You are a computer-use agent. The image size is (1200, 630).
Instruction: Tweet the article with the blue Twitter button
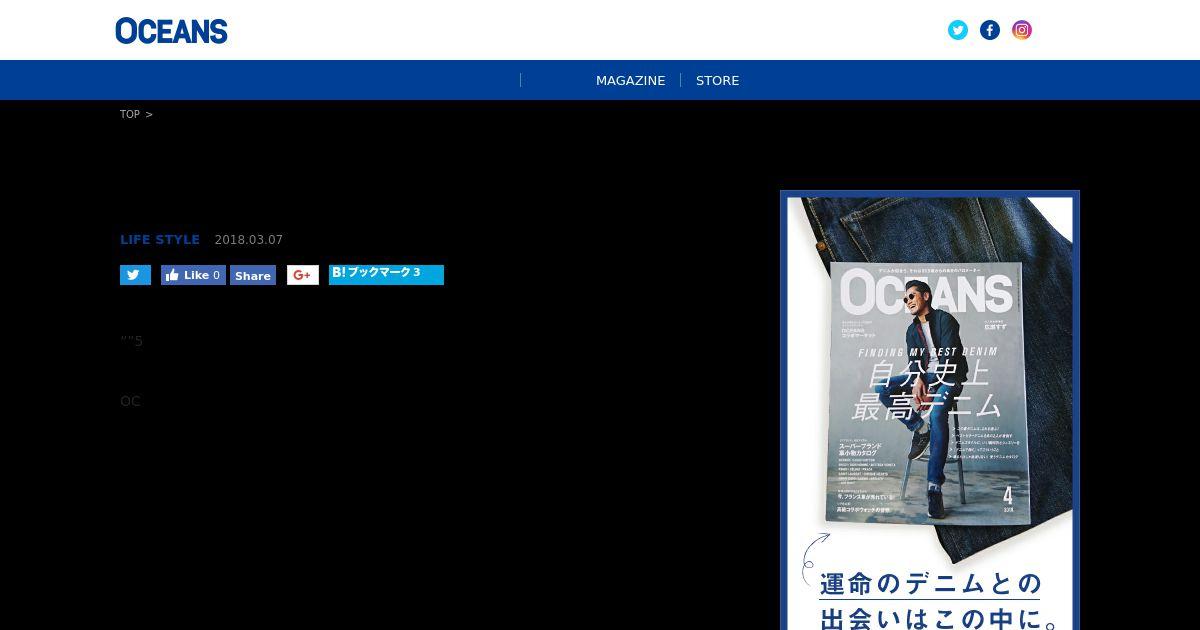(x=135, y=275)
